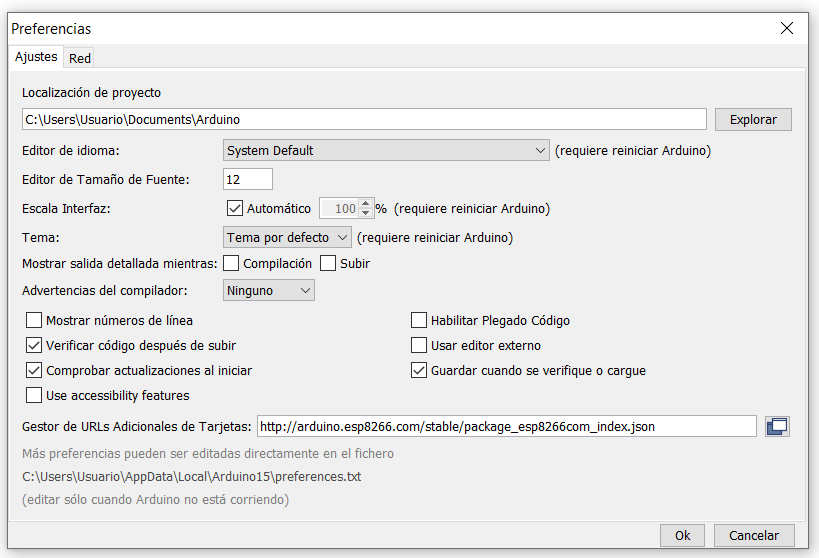Click the font size input field
Screen dimensions: 819x558
(247, 180)
